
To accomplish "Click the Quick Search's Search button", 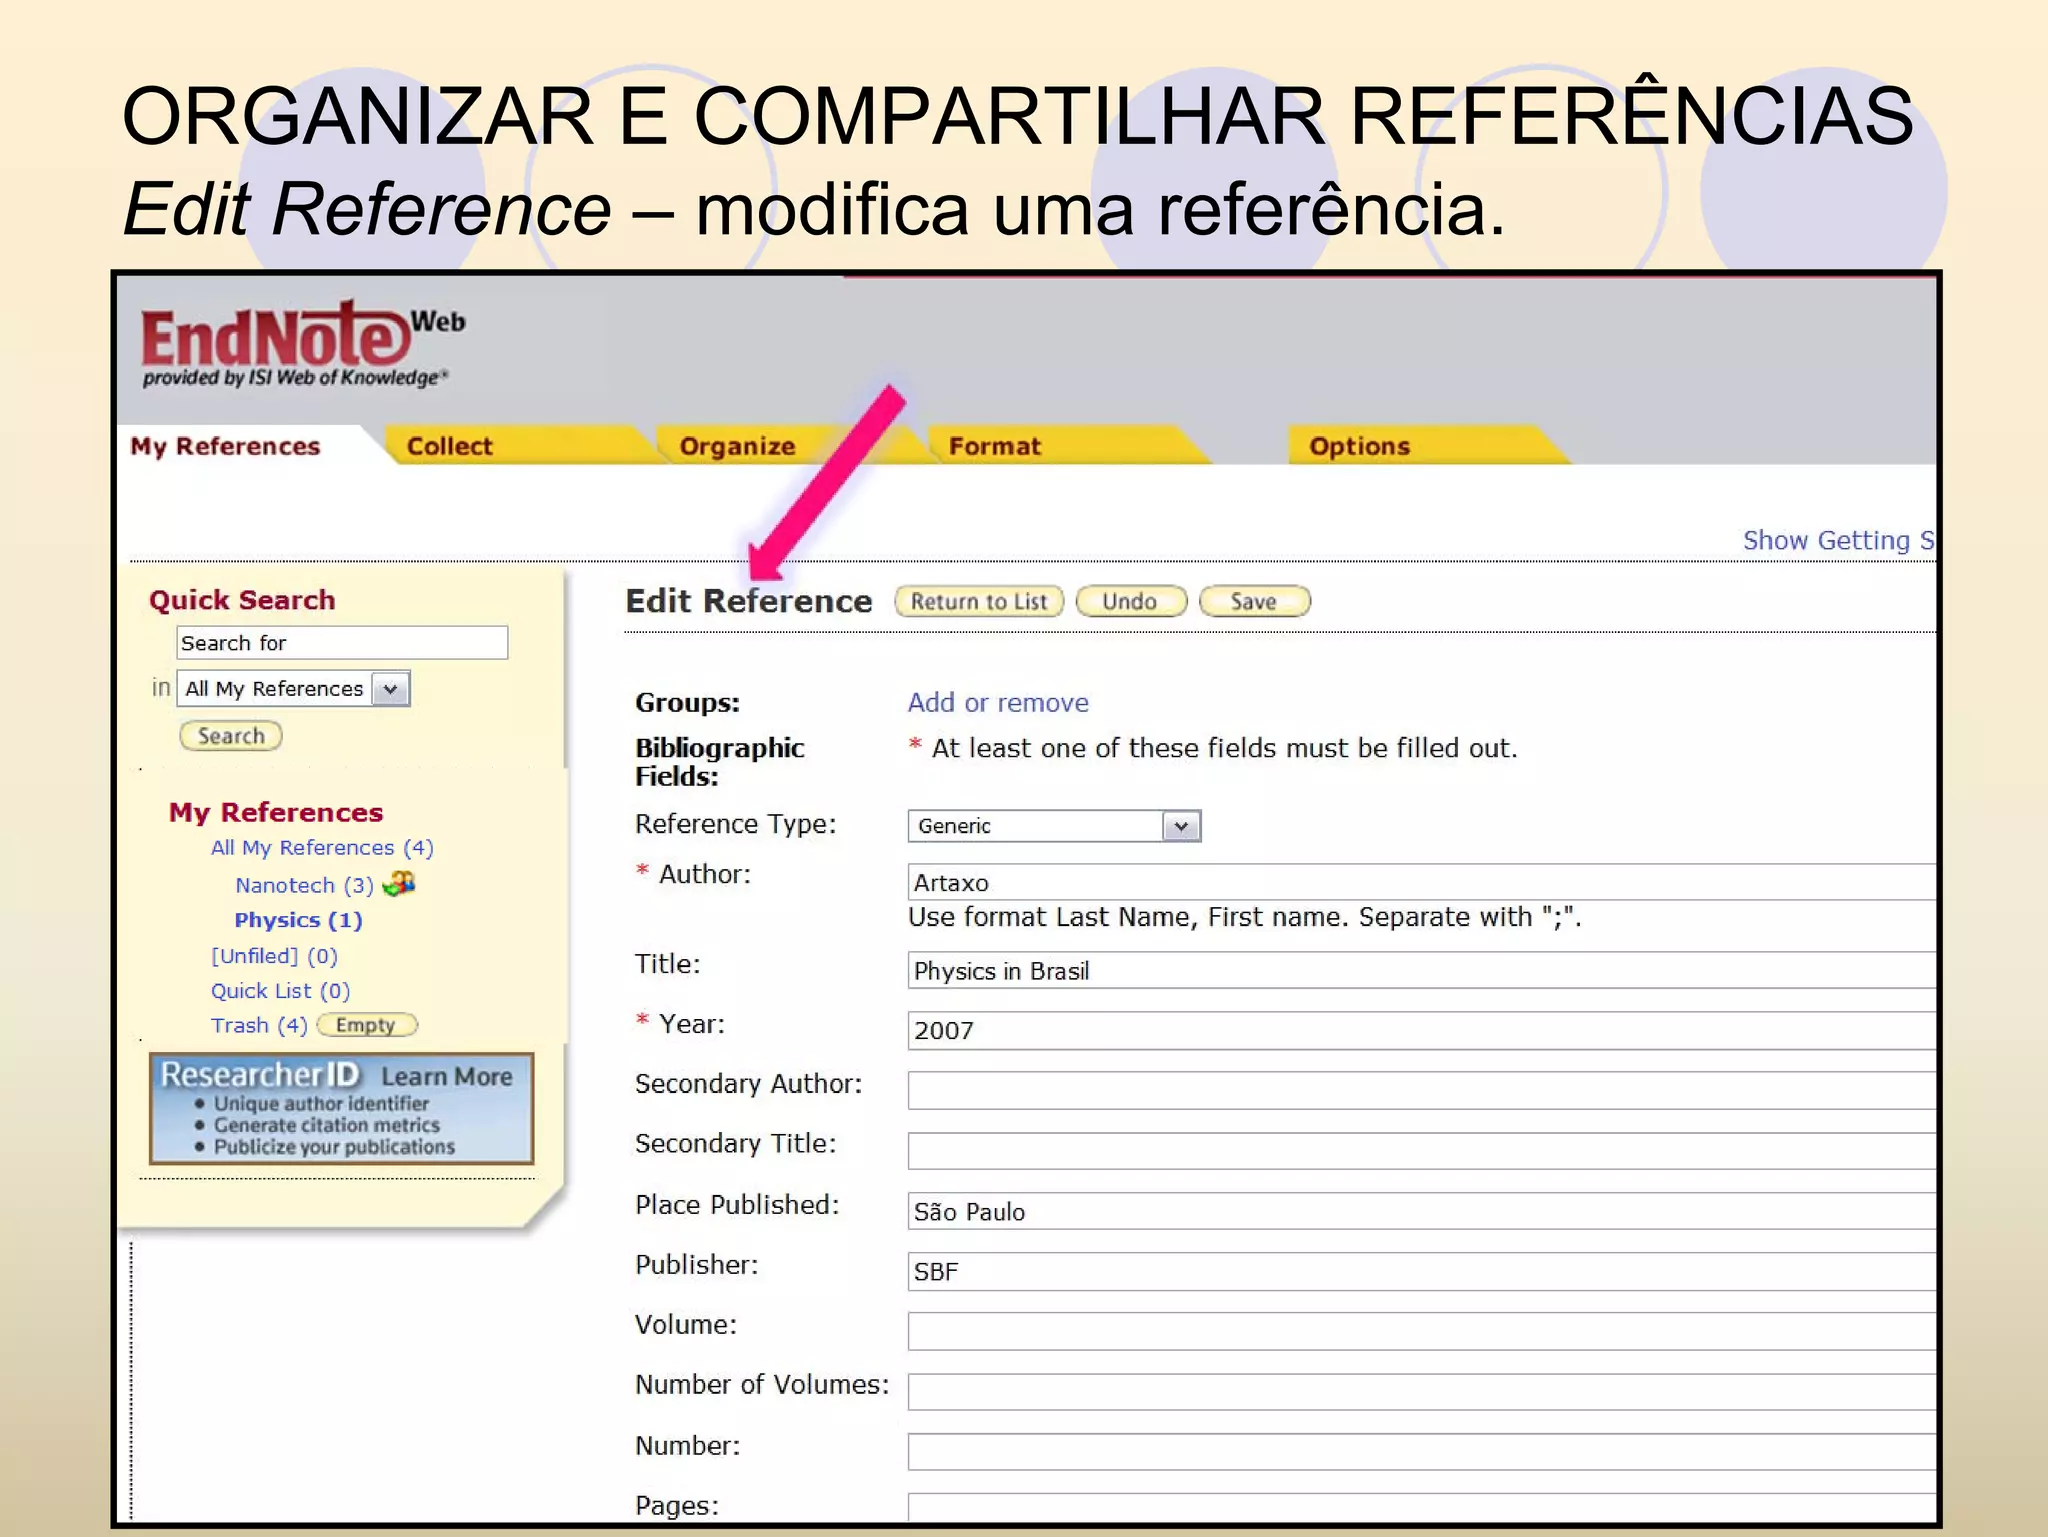I will click(x=231, y=736).
